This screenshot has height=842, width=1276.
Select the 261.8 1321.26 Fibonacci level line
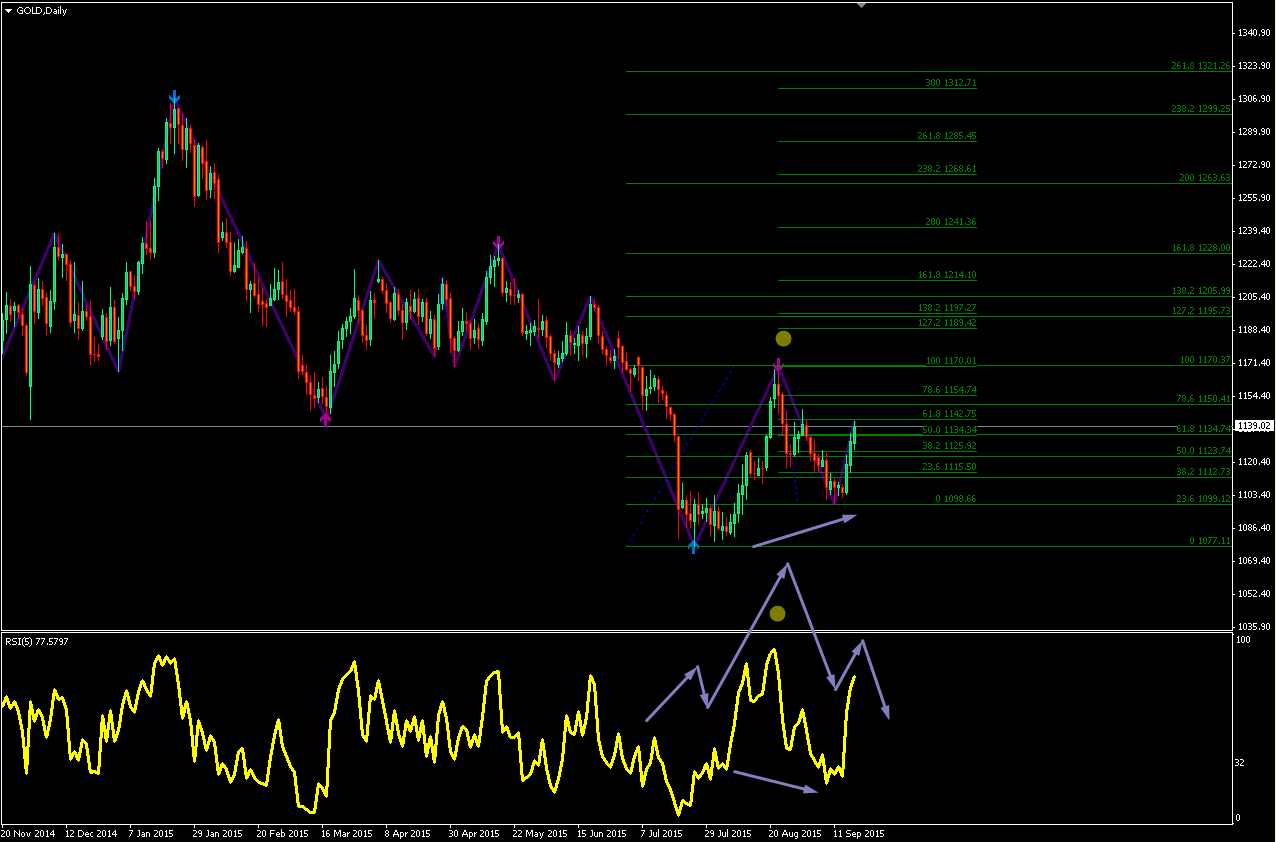pyautogui.click(x=929, y=71)
